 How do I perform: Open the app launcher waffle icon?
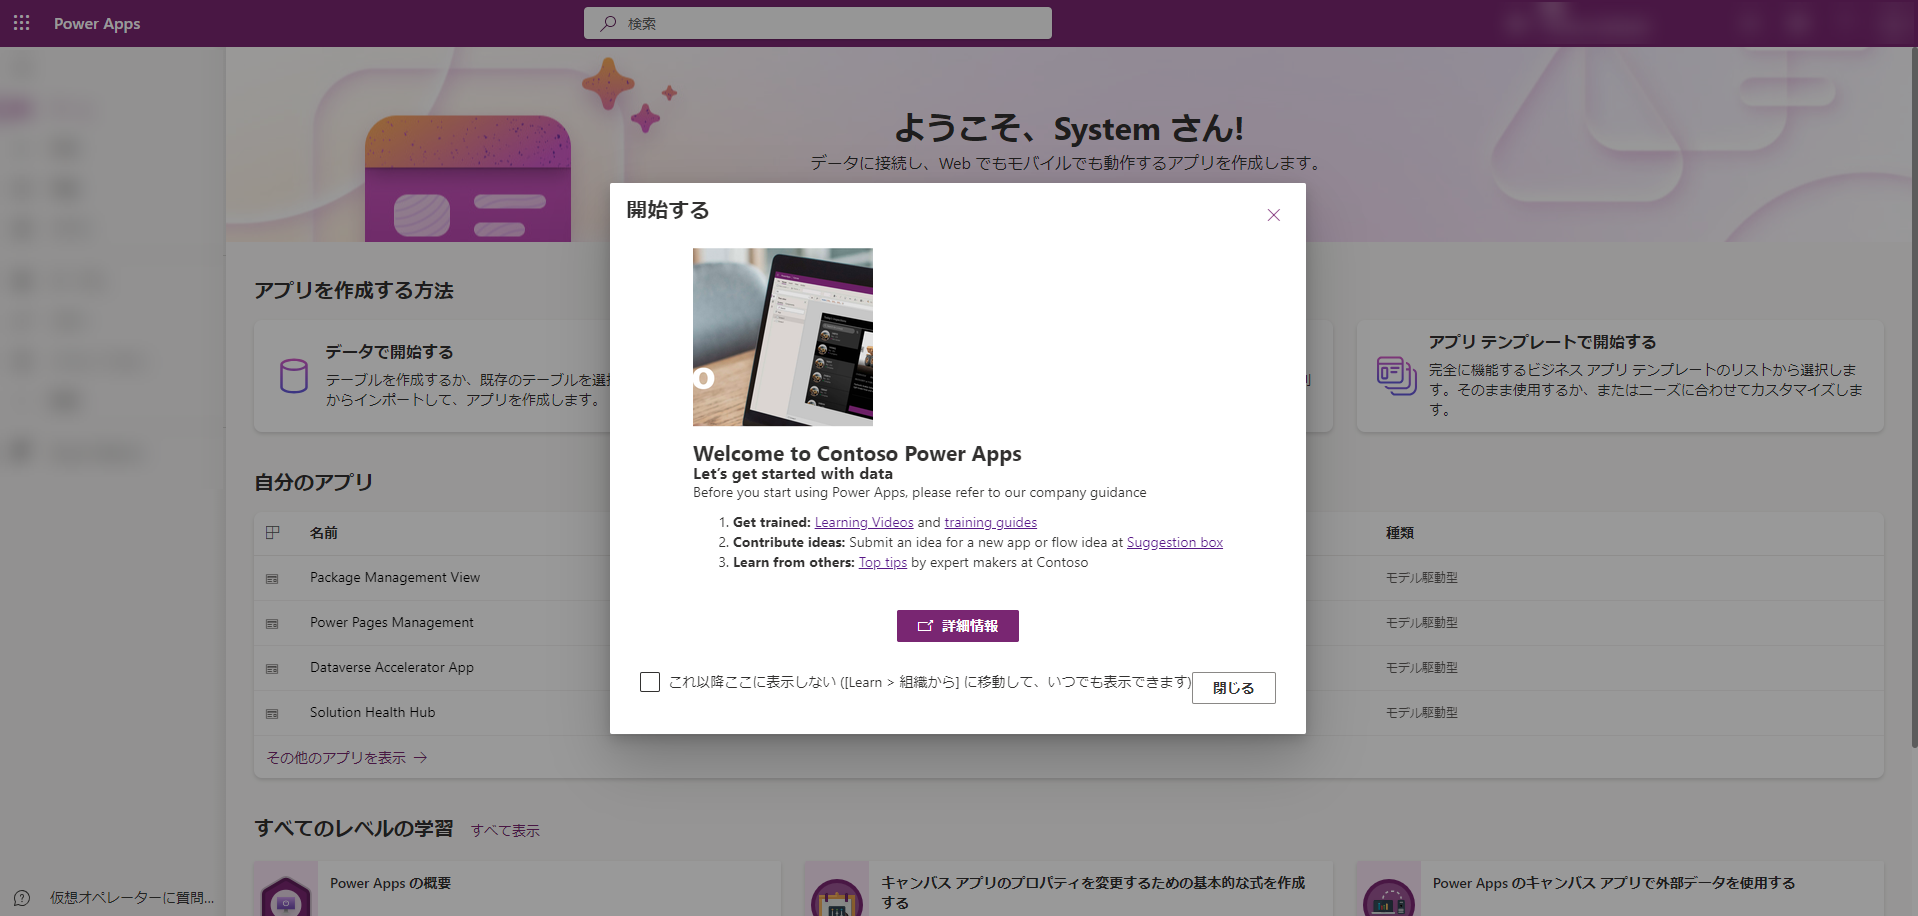21,22
